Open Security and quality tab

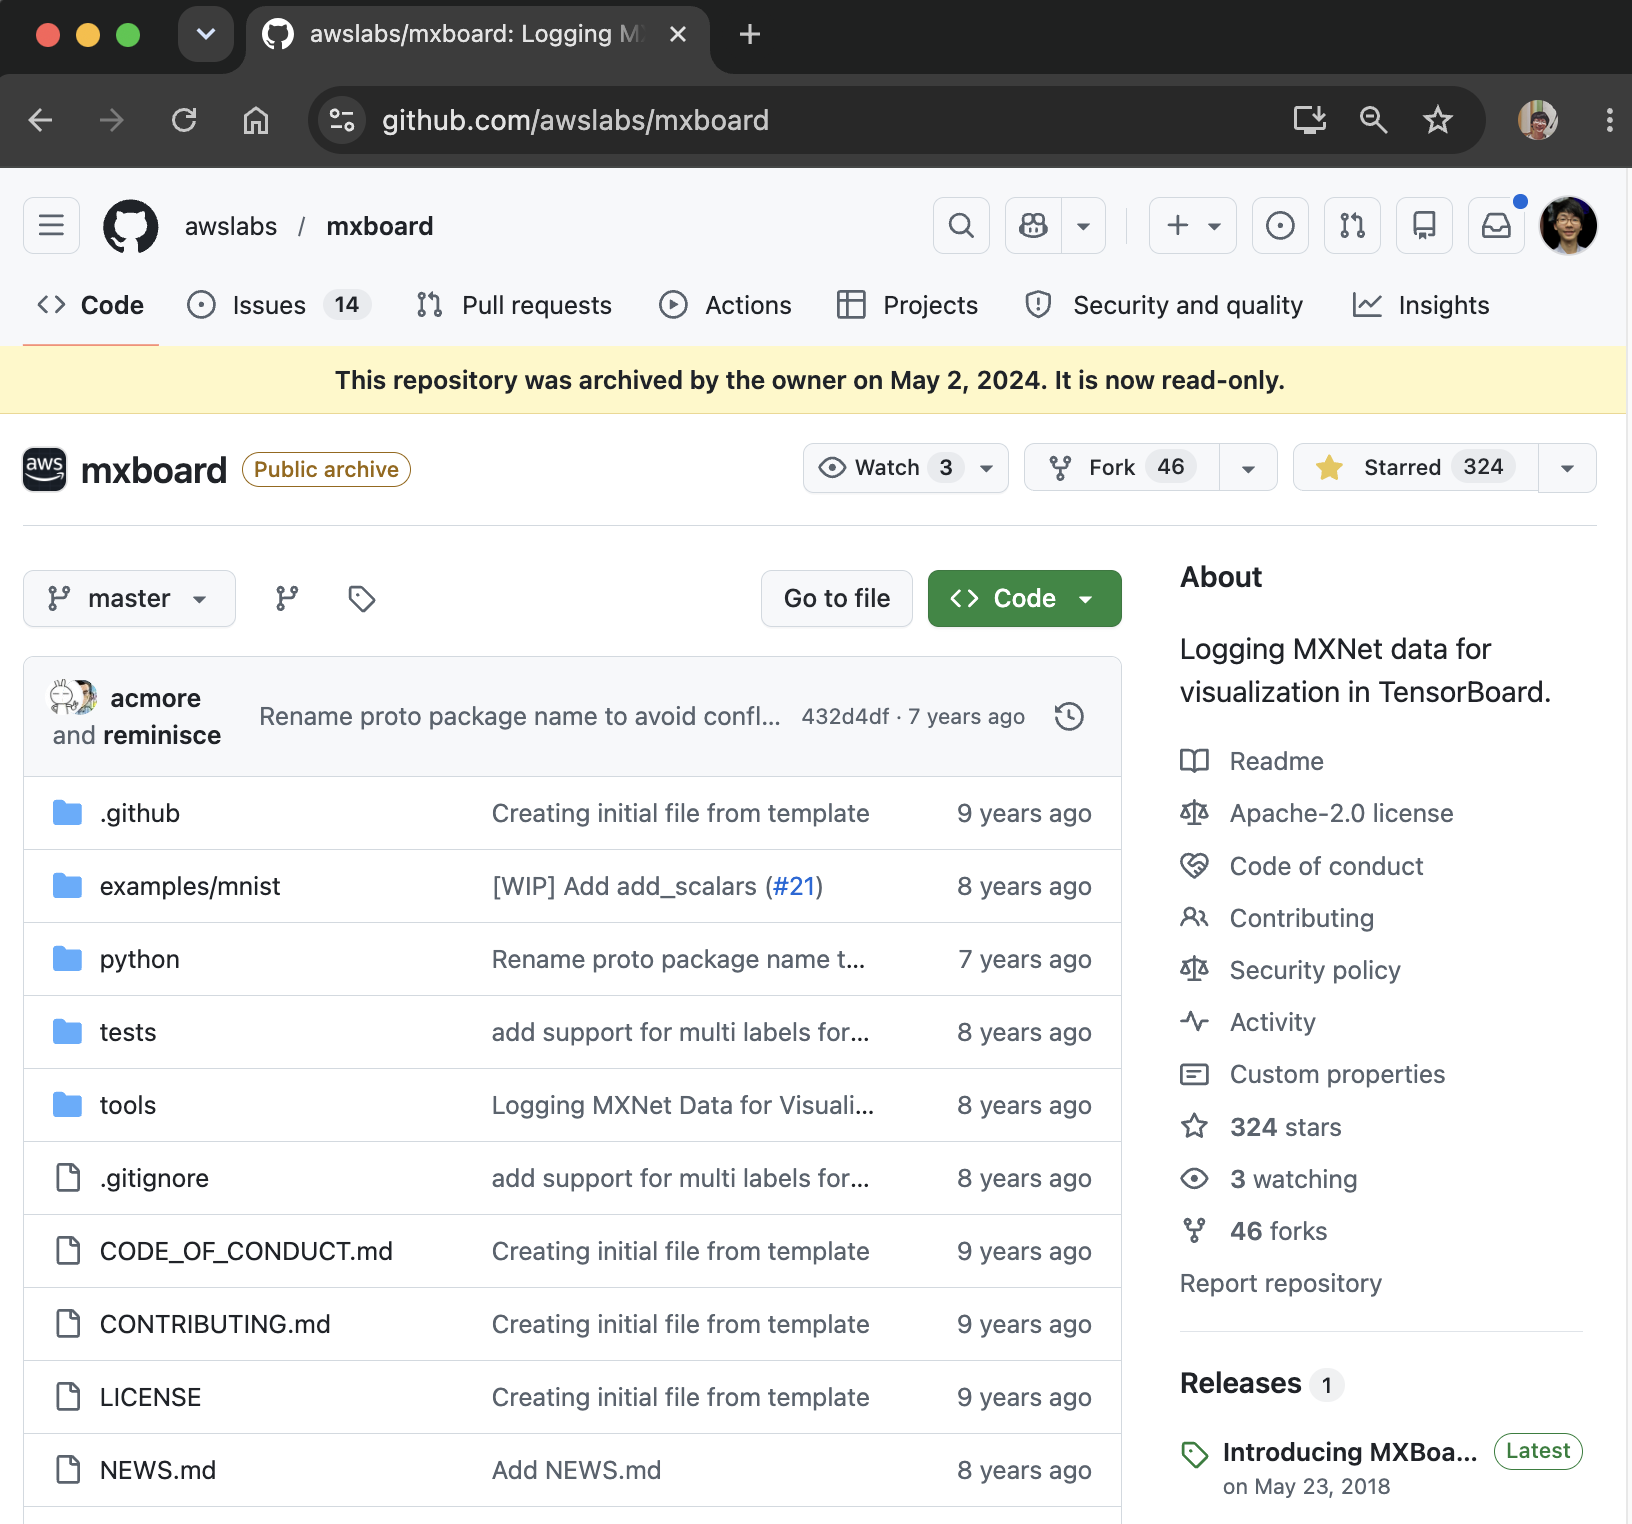tap(1164, 305)
